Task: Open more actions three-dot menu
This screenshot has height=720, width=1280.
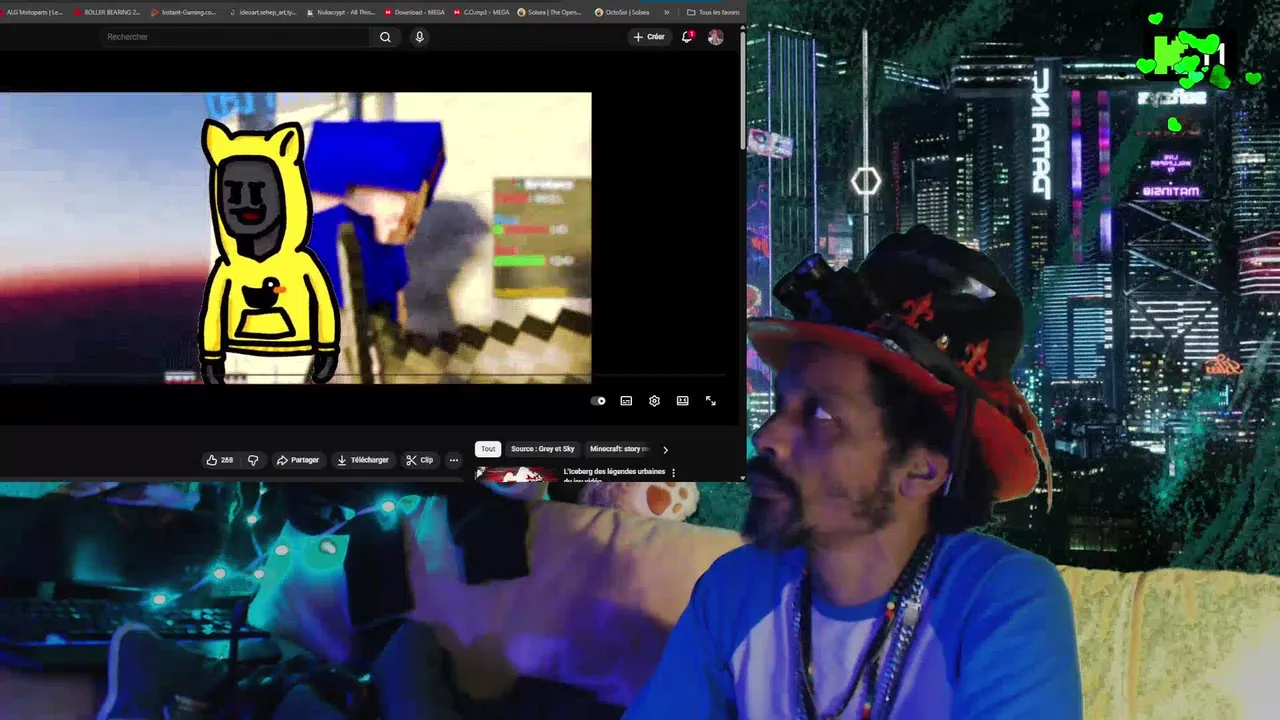Action: coord(453,460)
